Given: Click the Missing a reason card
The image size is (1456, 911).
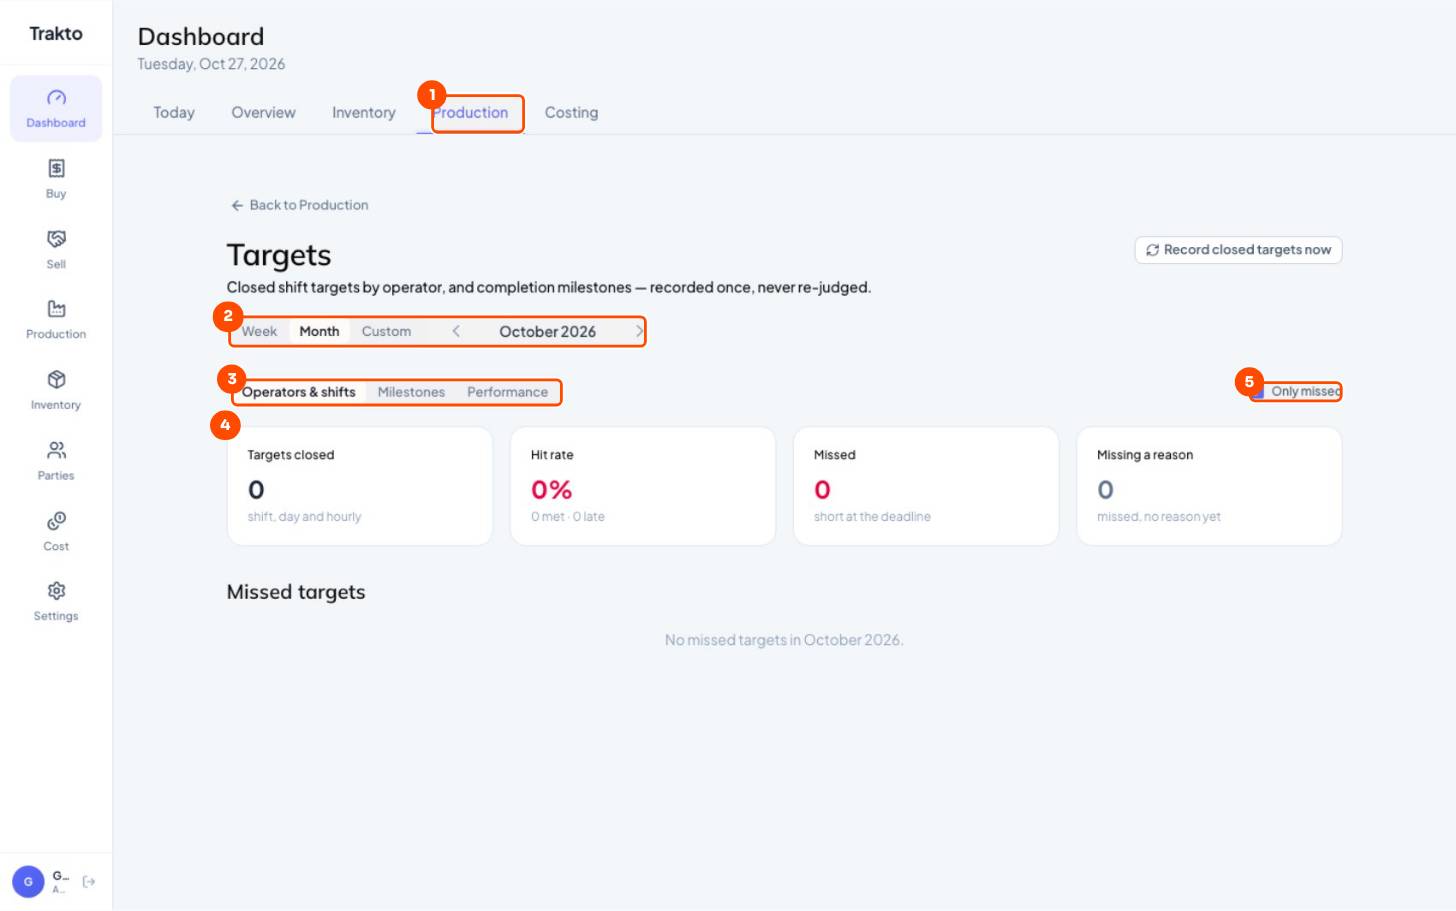Looking at the screenshot, I should point(1209,486).
